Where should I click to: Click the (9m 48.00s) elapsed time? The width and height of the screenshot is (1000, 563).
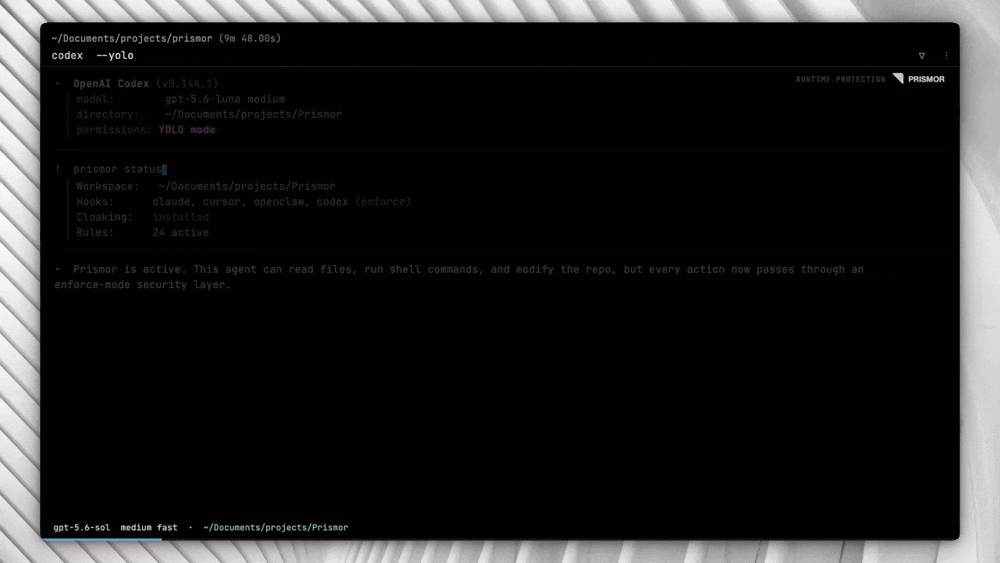click(x=250, y=38)
